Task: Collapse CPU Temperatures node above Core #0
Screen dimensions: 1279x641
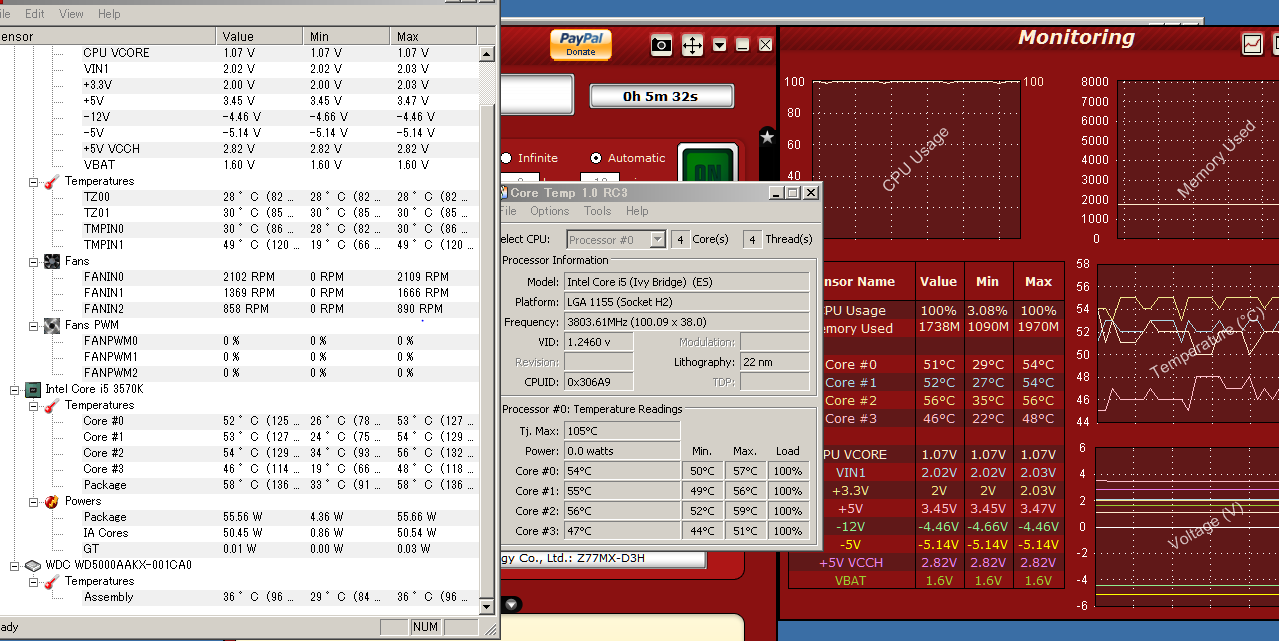Action: (33, 405)
